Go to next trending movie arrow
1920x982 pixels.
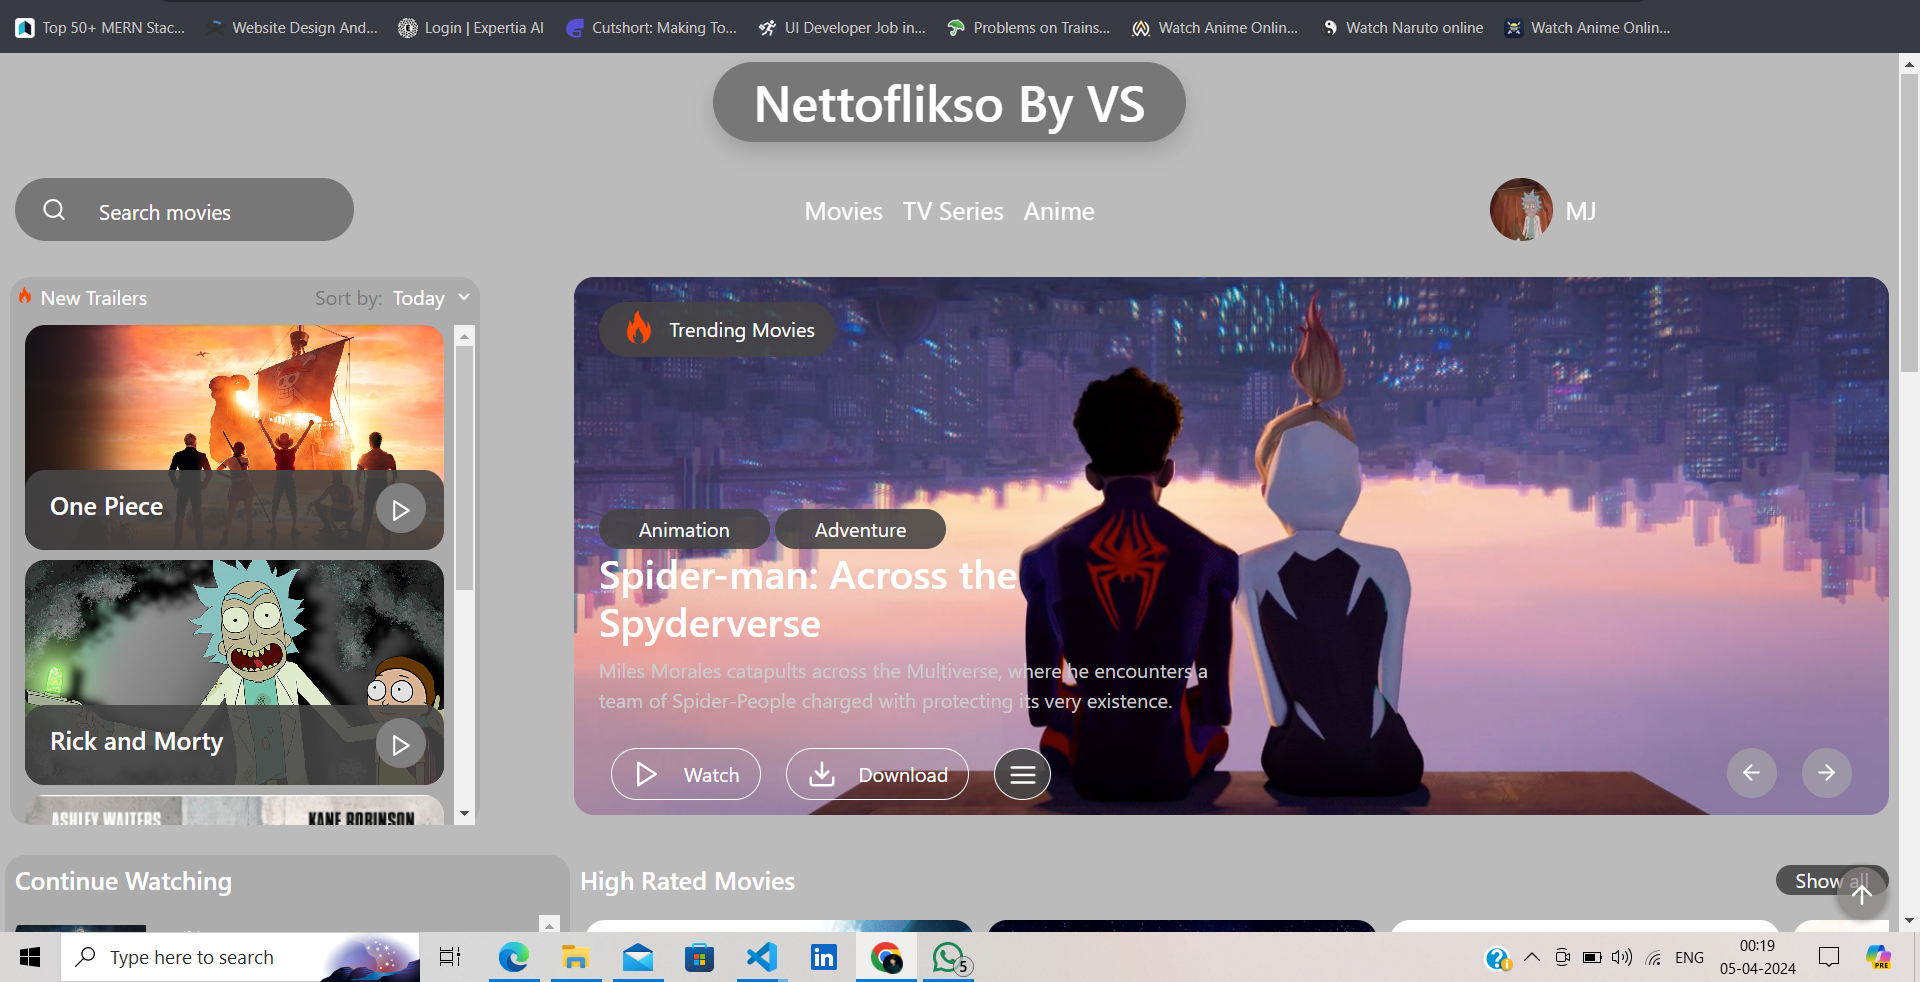1827,772
